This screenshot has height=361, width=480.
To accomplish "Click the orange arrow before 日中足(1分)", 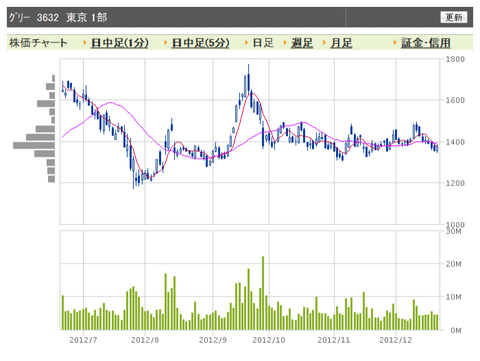I will click(x=85, y=43).
